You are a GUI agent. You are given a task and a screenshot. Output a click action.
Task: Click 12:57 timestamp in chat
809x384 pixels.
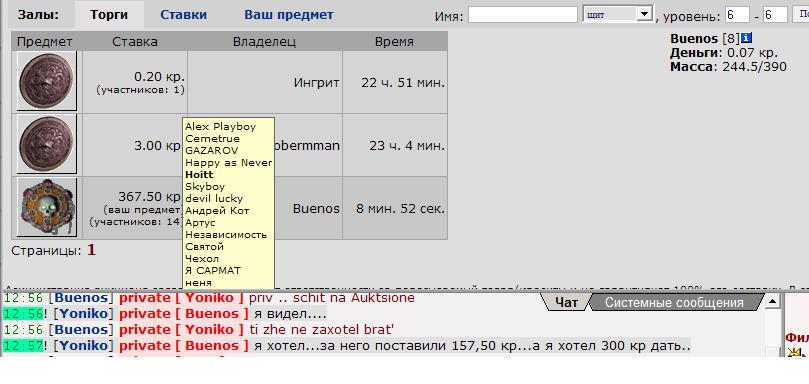point(22,345)
